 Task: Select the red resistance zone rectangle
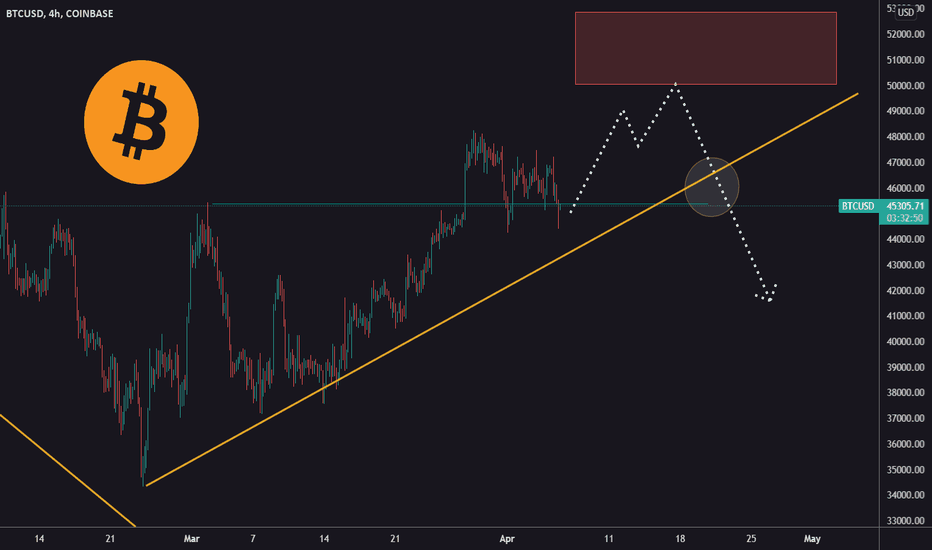706,48
